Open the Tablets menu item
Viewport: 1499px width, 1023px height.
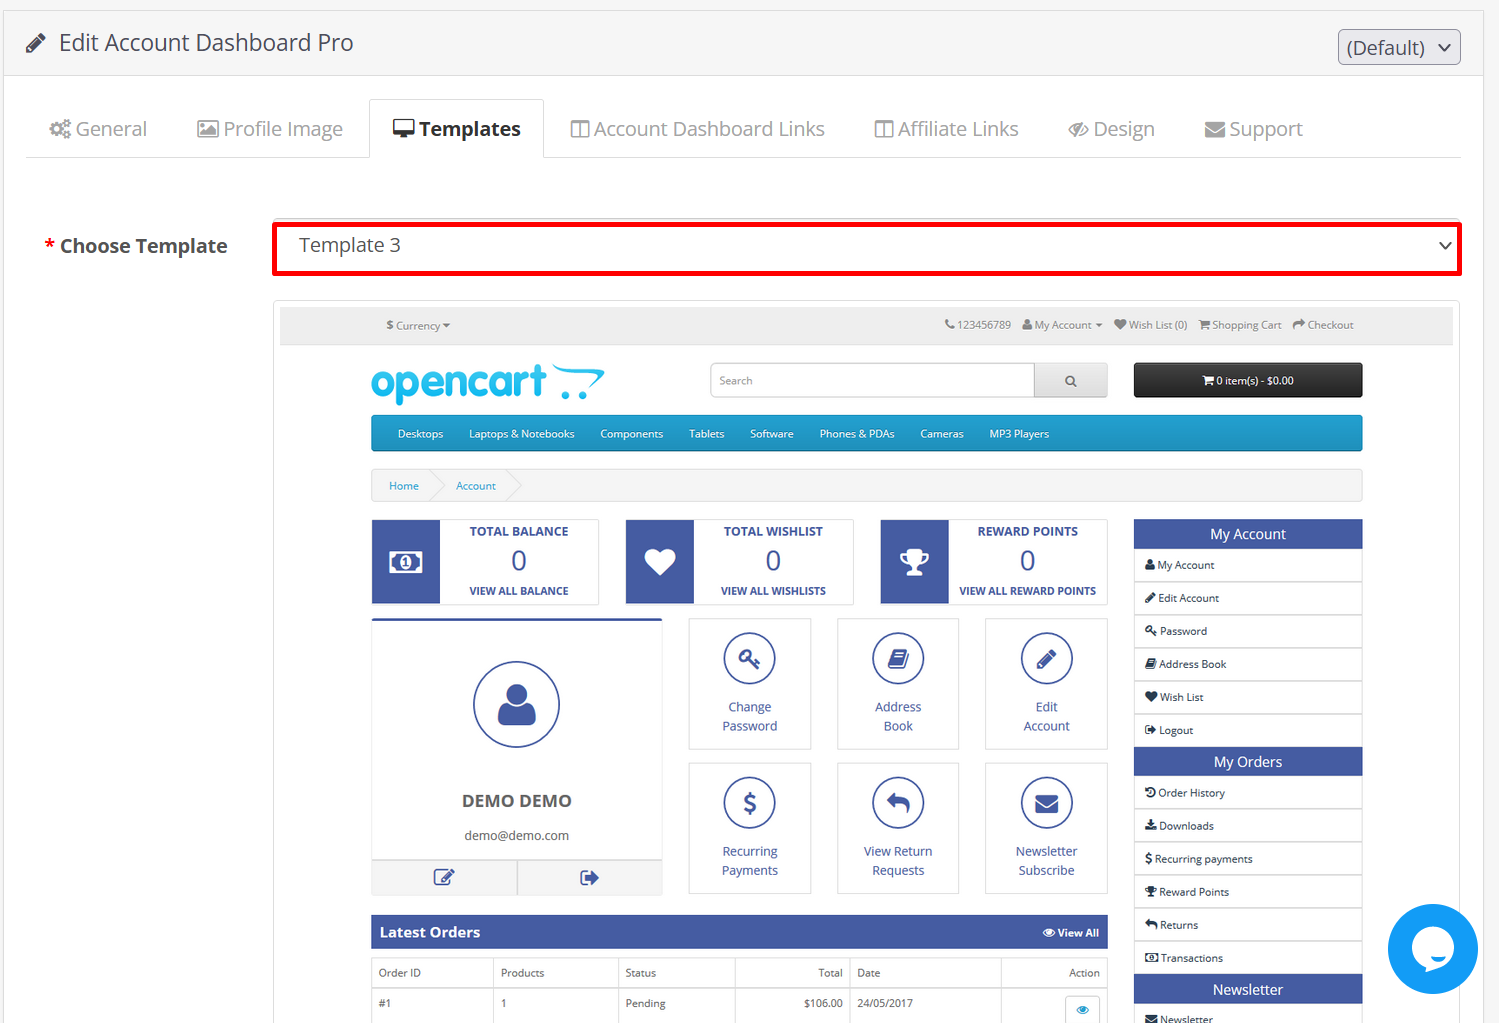click(x=706, y=434)
